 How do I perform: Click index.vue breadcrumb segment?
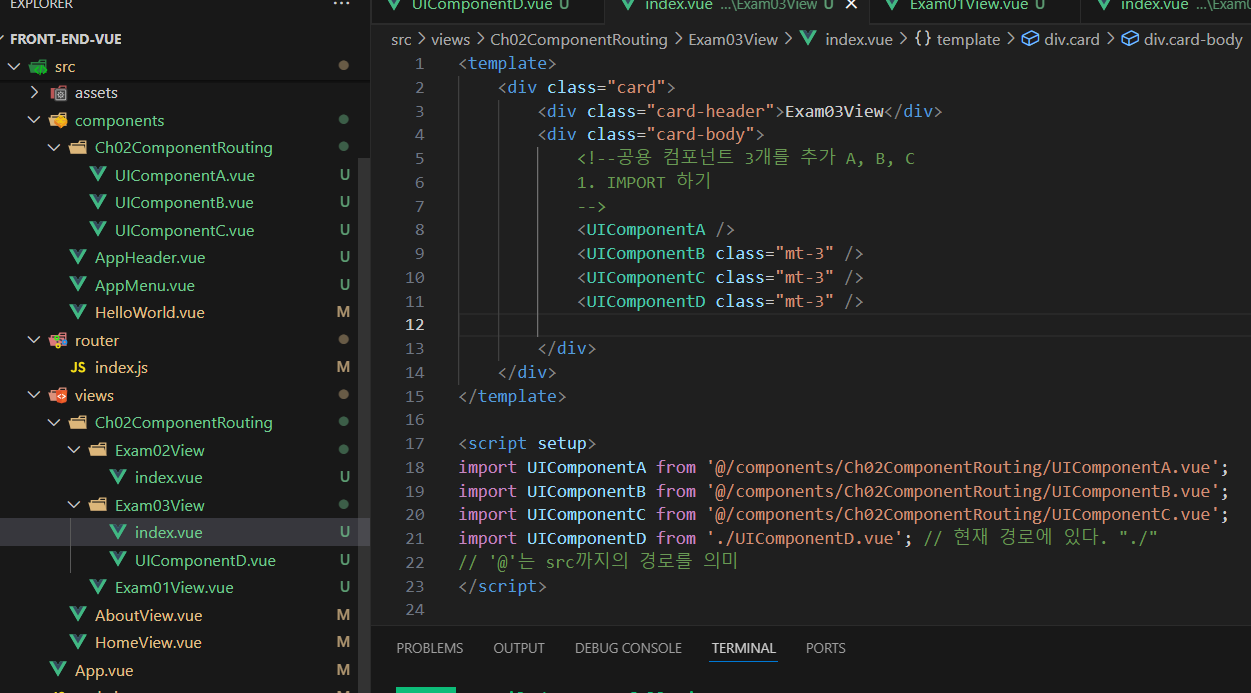point(858,39)
